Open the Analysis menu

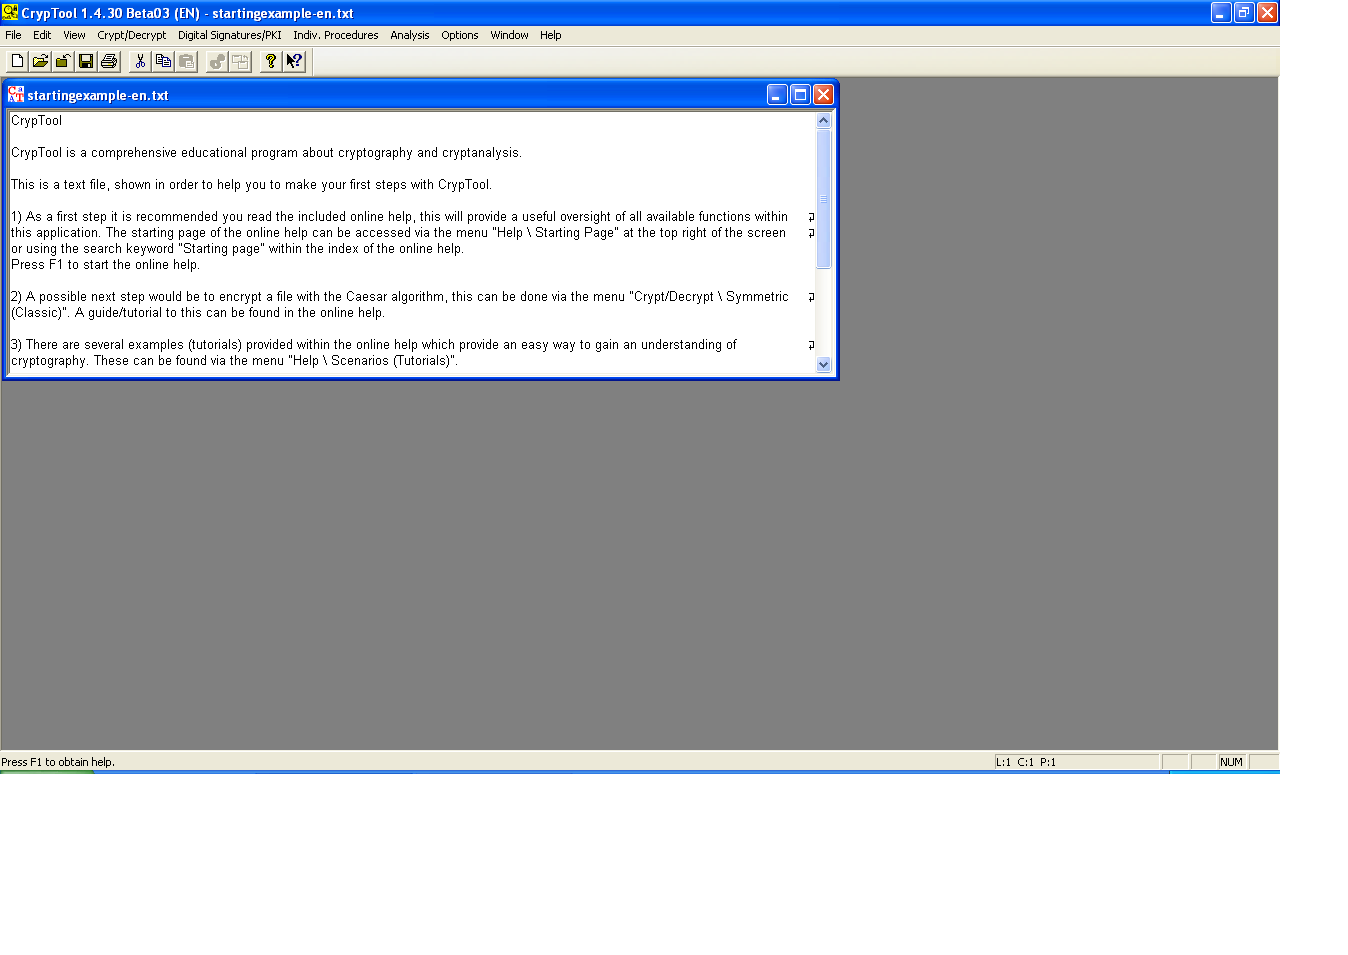coord(410,35)
